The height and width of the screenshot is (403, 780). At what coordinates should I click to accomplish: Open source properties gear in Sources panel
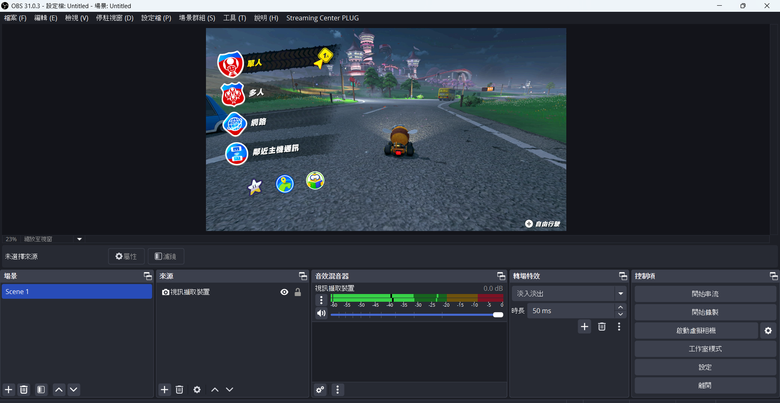tap(197, 390)
